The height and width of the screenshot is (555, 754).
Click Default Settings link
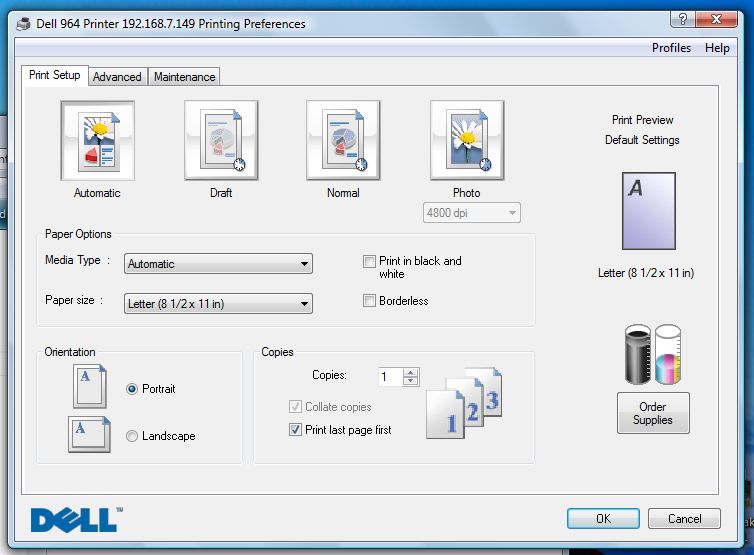pyautogui.click(x=642, y=140)
